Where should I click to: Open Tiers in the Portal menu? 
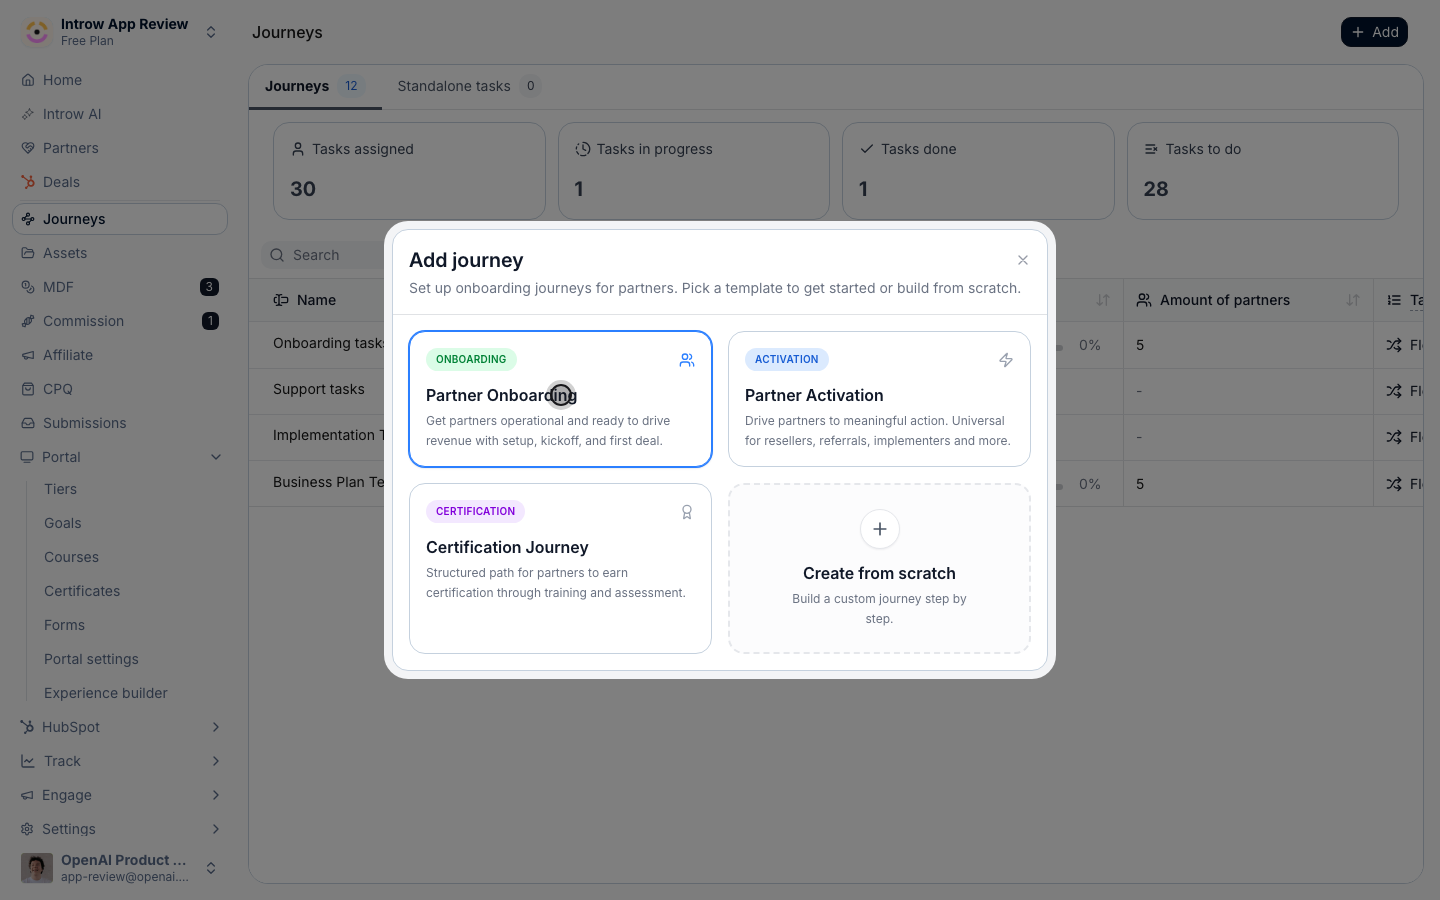60,489
